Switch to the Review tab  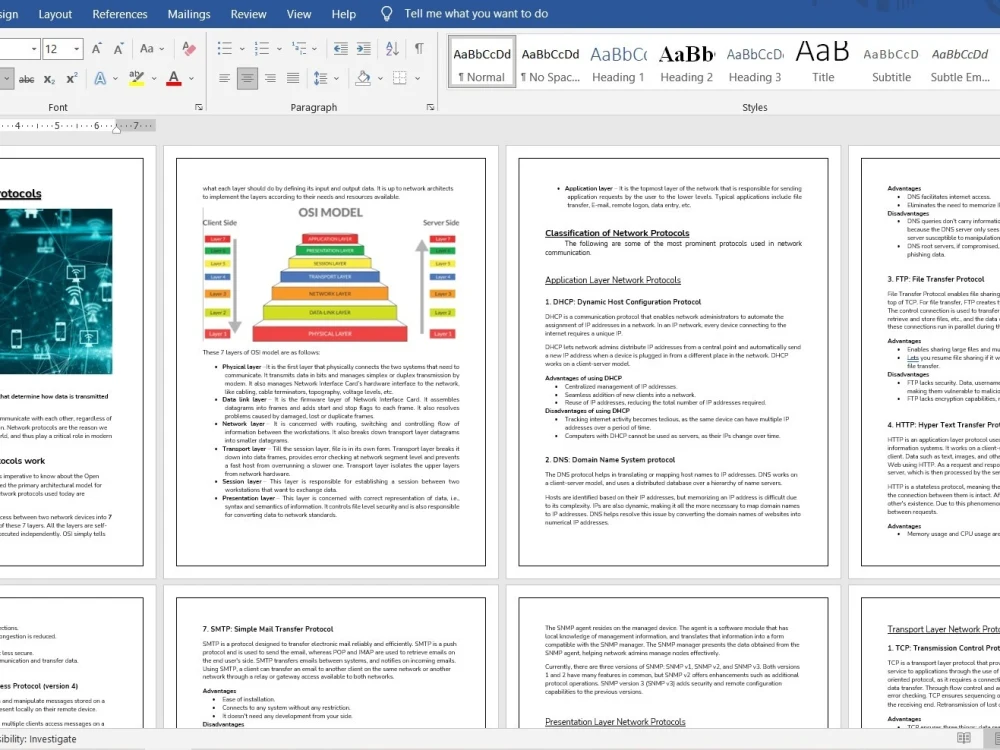click(248, 14)
